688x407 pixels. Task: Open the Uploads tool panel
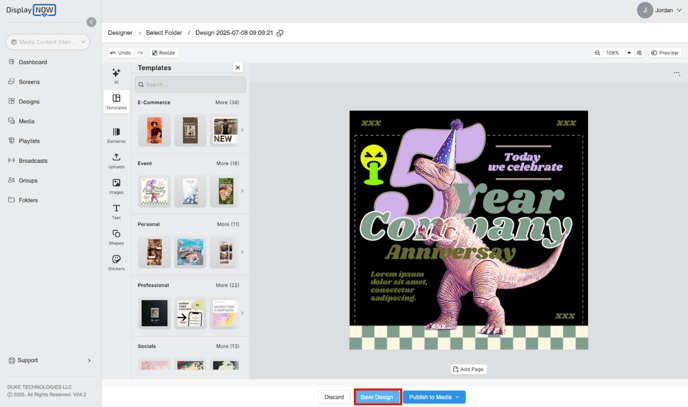click(x=116, y=161)
